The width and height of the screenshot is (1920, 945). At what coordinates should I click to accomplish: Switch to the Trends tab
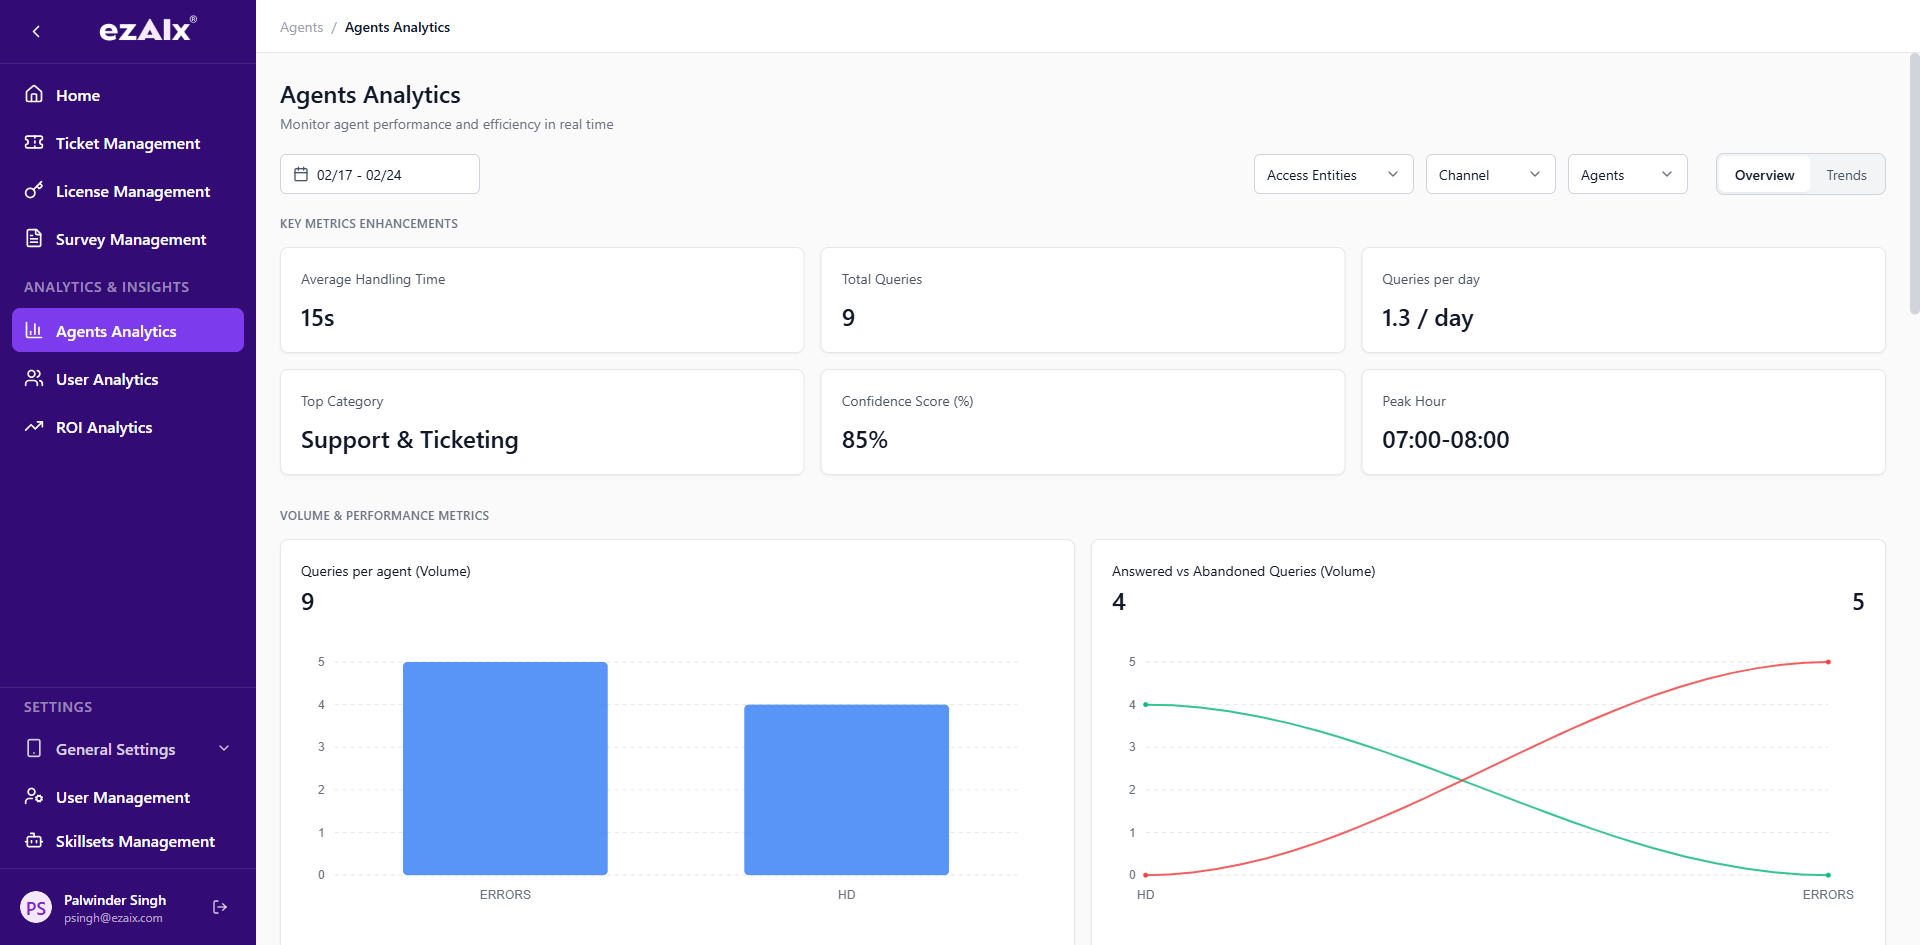[1846, 174]
